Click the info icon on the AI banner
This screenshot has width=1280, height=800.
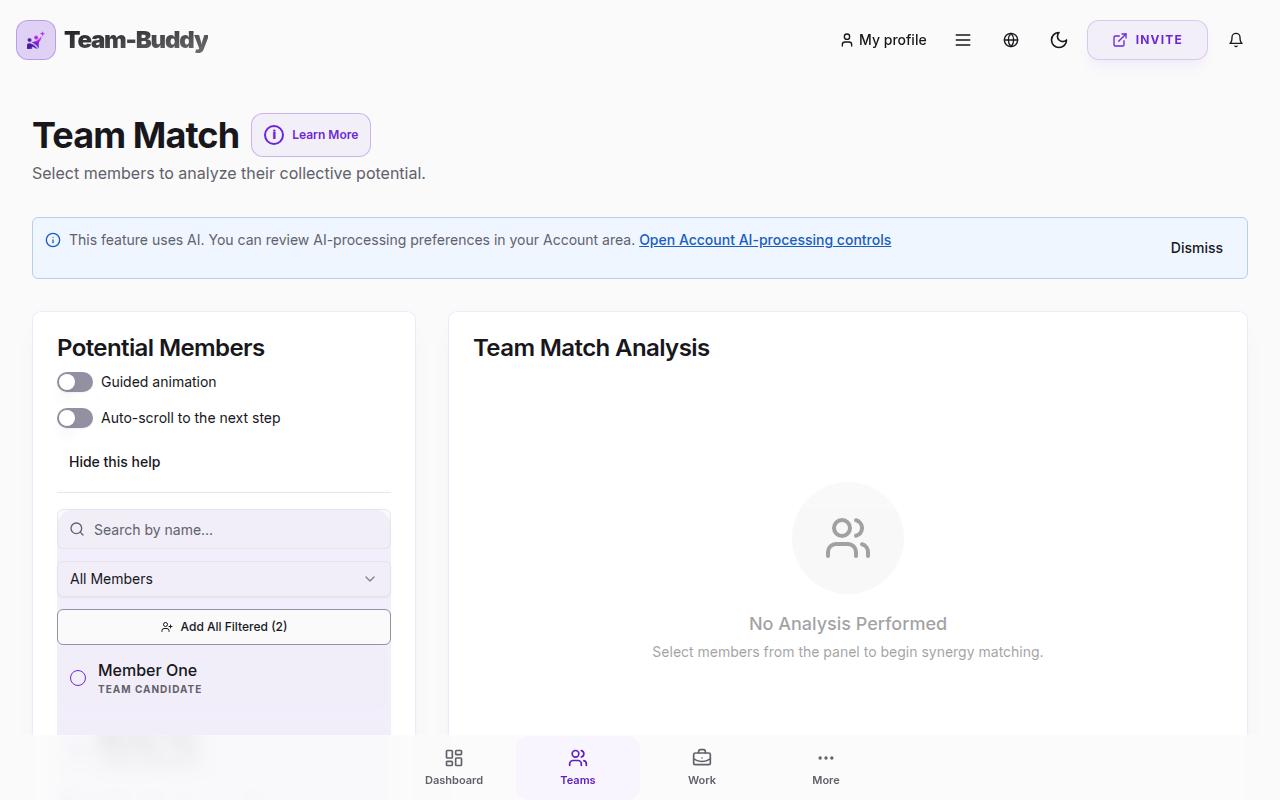(53, 240)
